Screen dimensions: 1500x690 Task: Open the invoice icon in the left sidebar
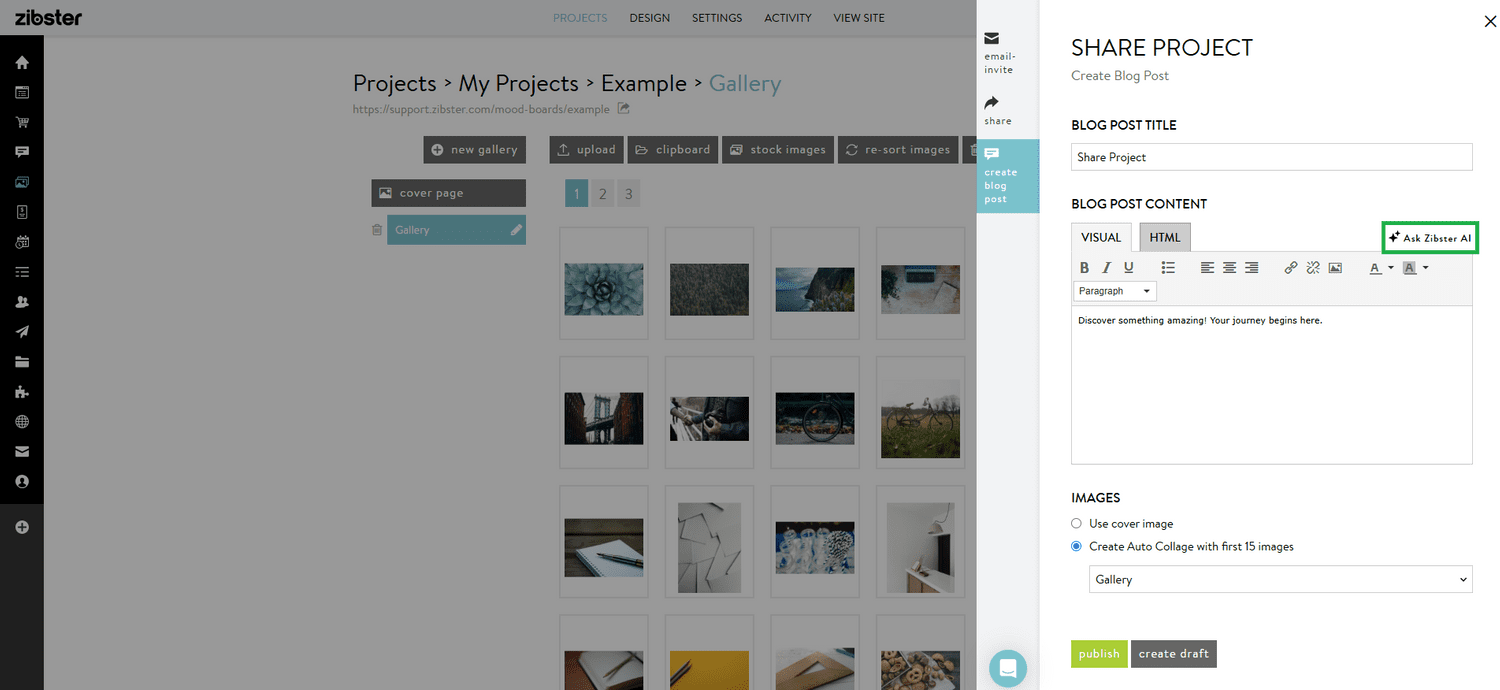(22, 212)
